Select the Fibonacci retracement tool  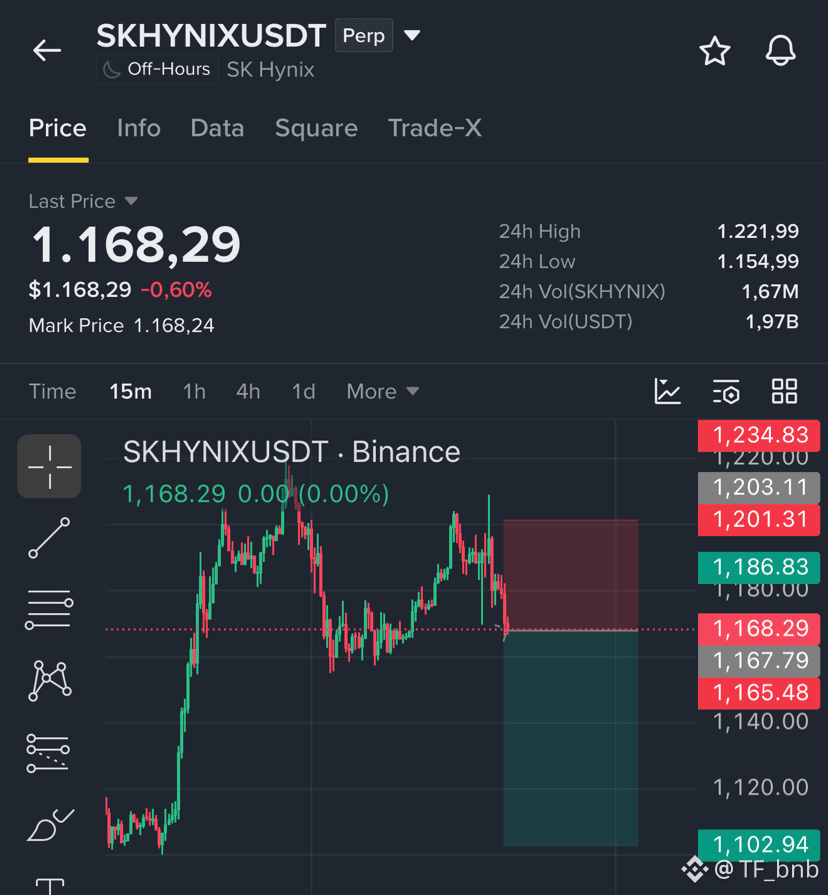point(49,753)
